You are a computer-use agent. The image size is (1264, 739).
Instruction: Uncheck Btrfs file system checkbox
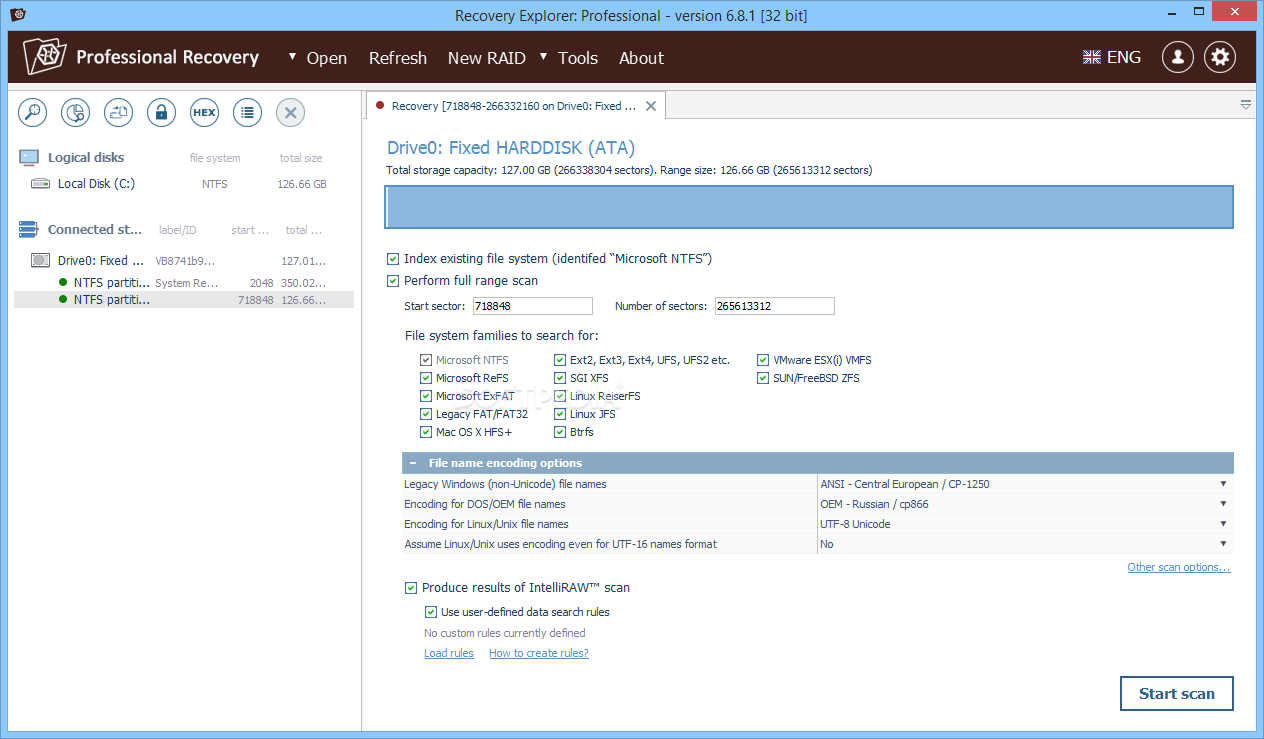(560, 432)
